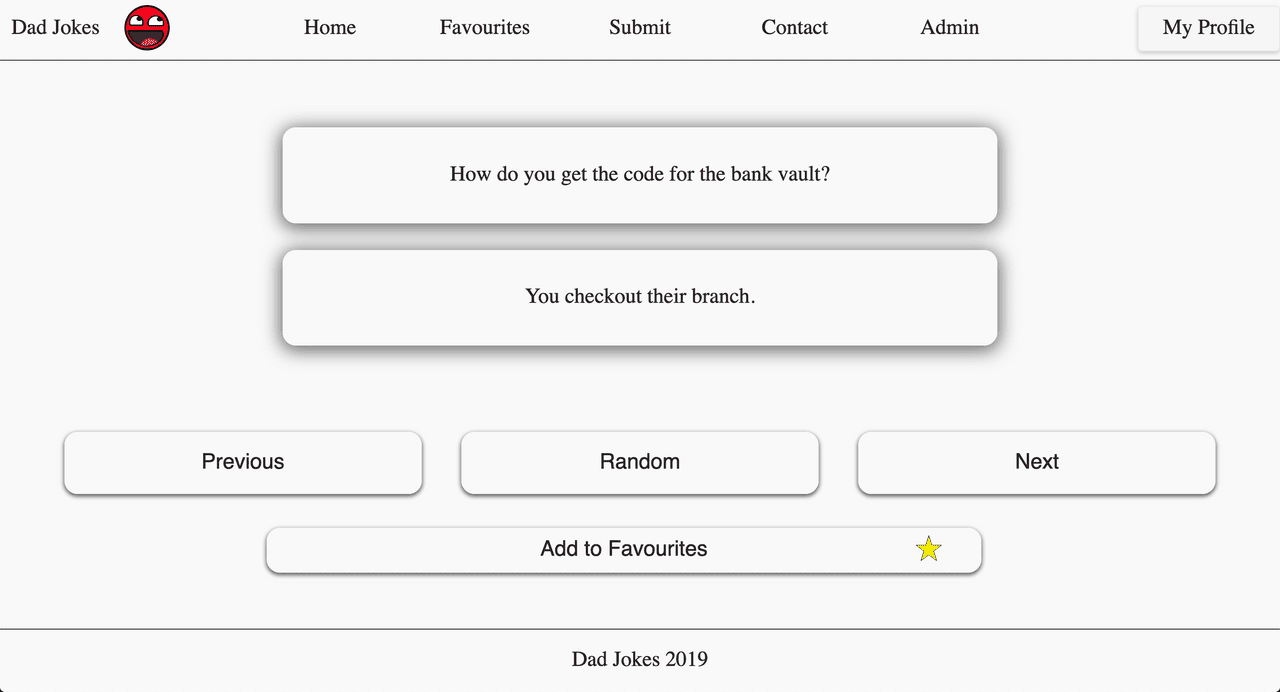Load a Random joke
This screenshot has width=1280, height=692.
click(x=640, y=462)
